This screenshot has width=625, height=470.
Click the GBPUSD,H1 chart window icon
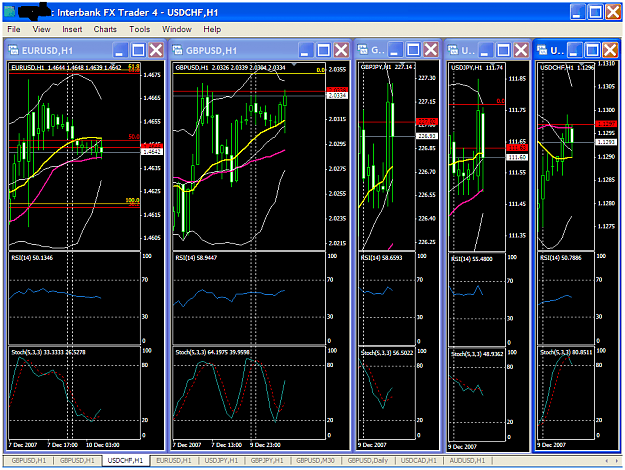click(177, 50)
